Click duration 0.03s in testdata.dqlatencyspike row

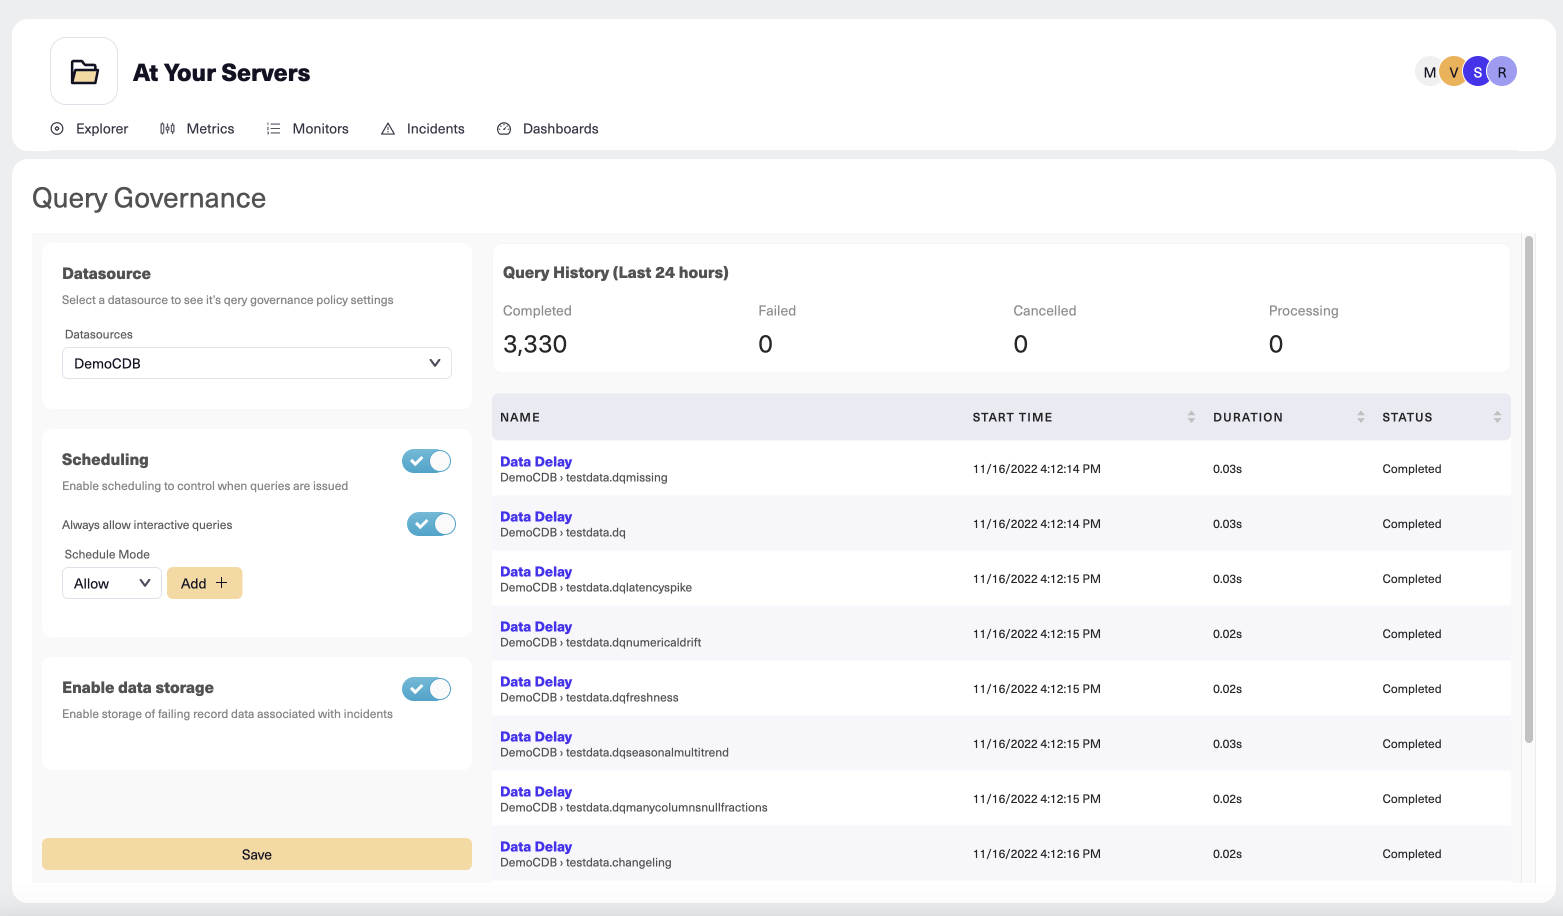[x=1227, y=579]
